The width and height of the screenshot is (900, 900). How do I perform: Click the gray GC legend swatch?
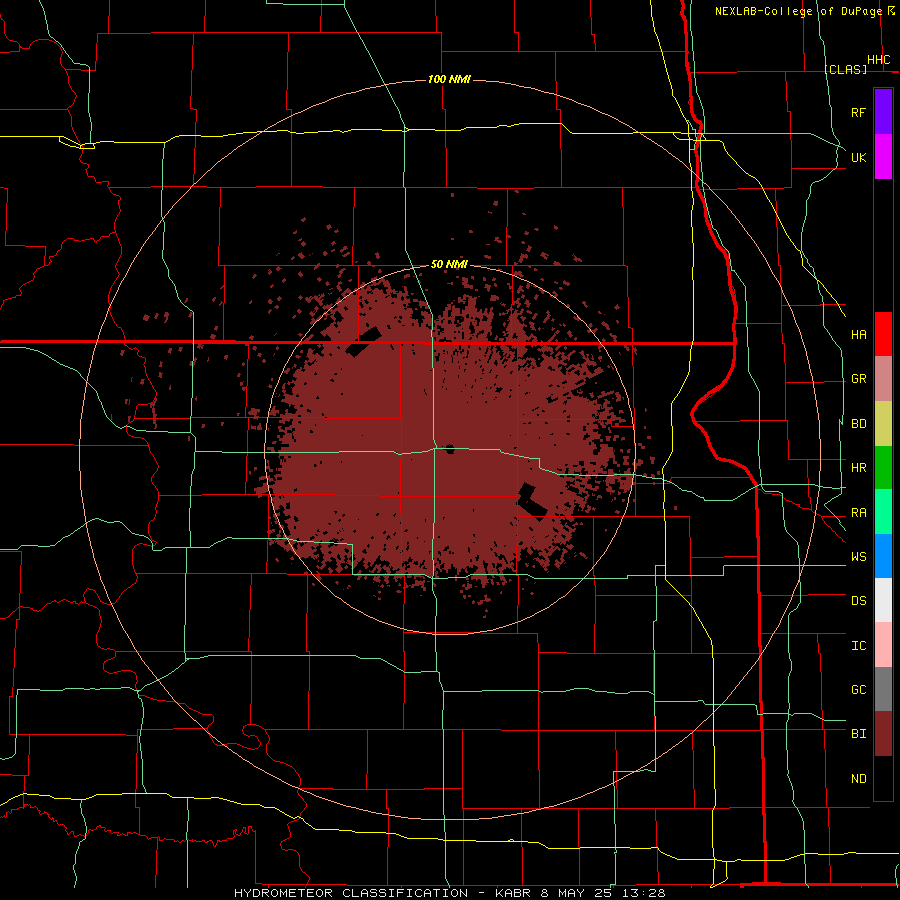(883, 689)
